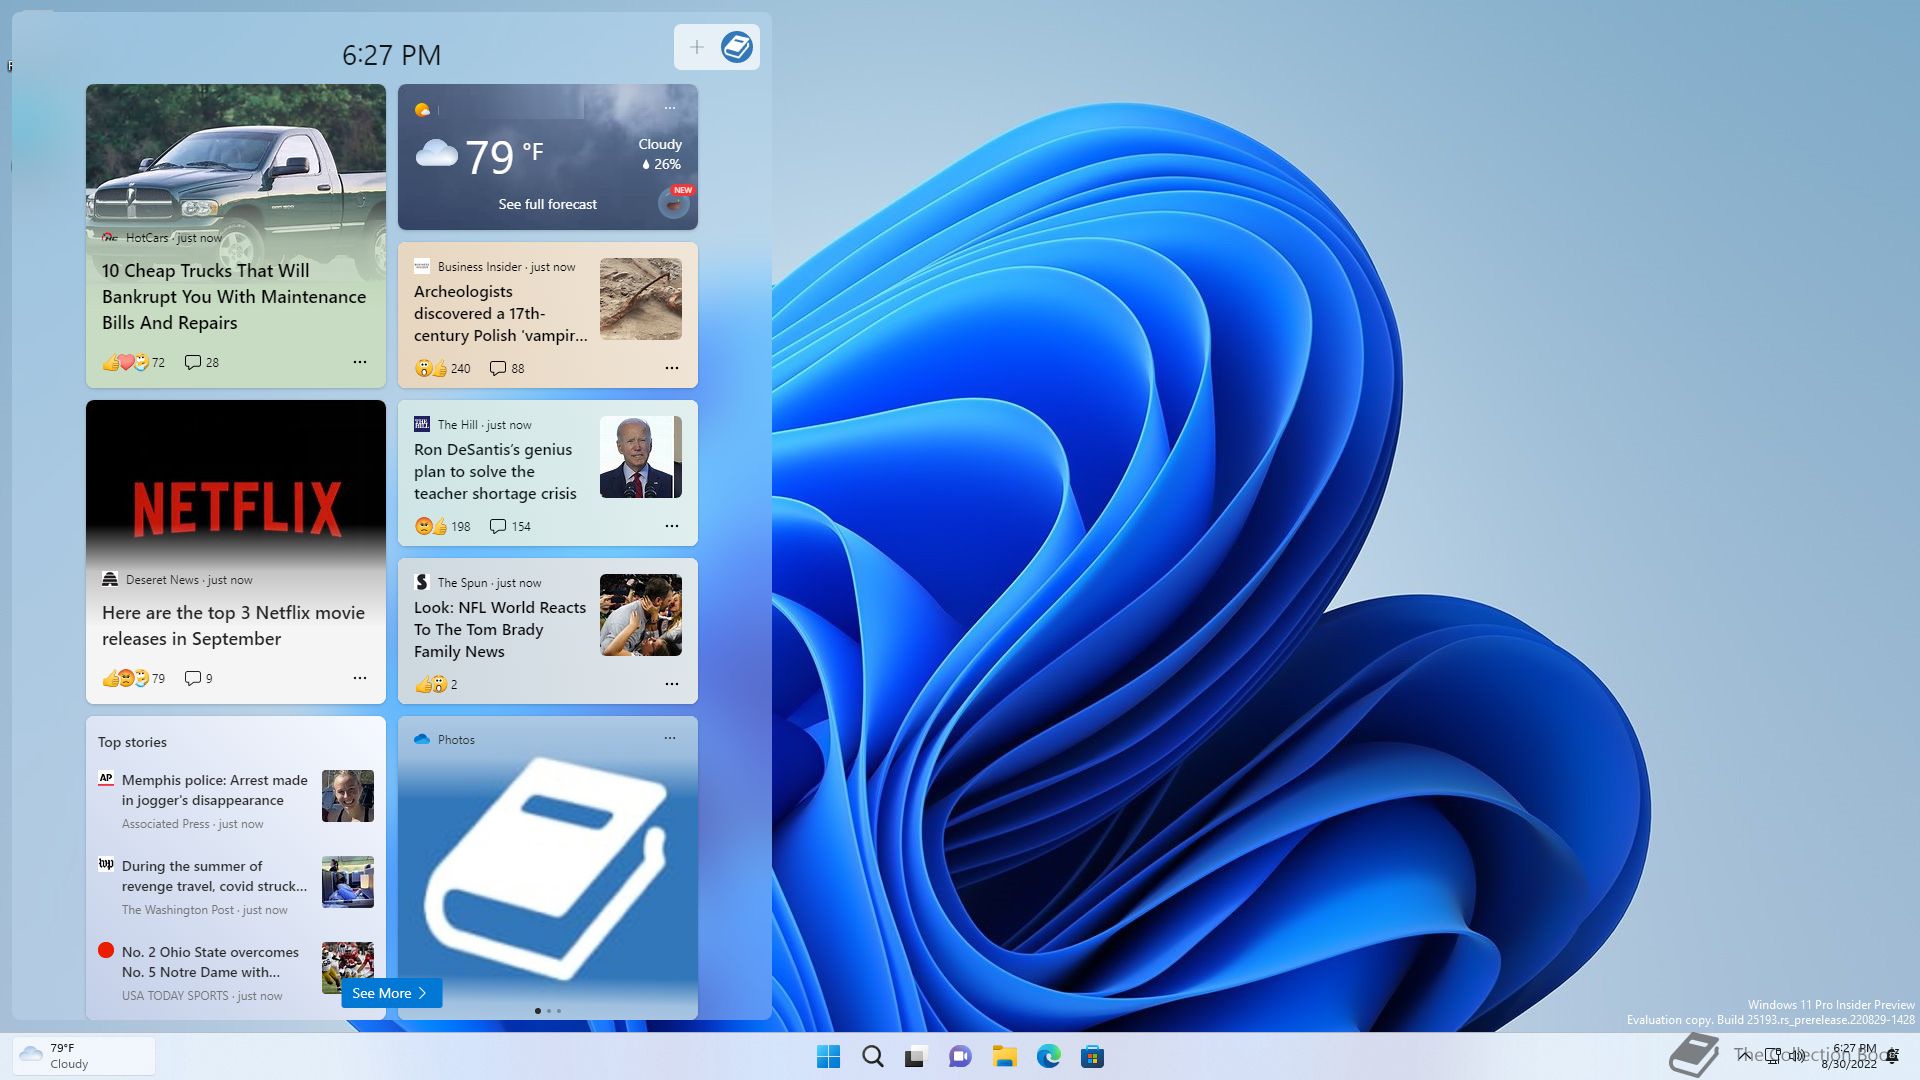
Task: Click HotCars source label
Action: (x=147, y=238)
